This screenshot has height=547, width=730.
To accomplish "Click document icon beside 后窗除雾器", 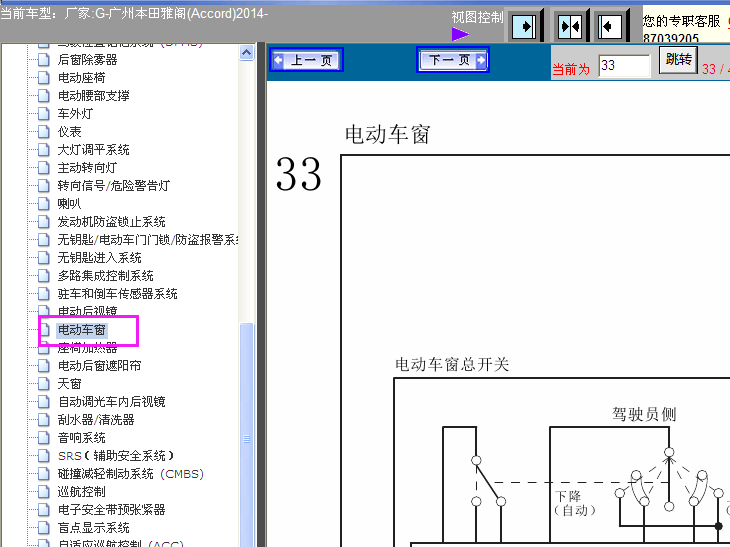I will coord(44,60).
